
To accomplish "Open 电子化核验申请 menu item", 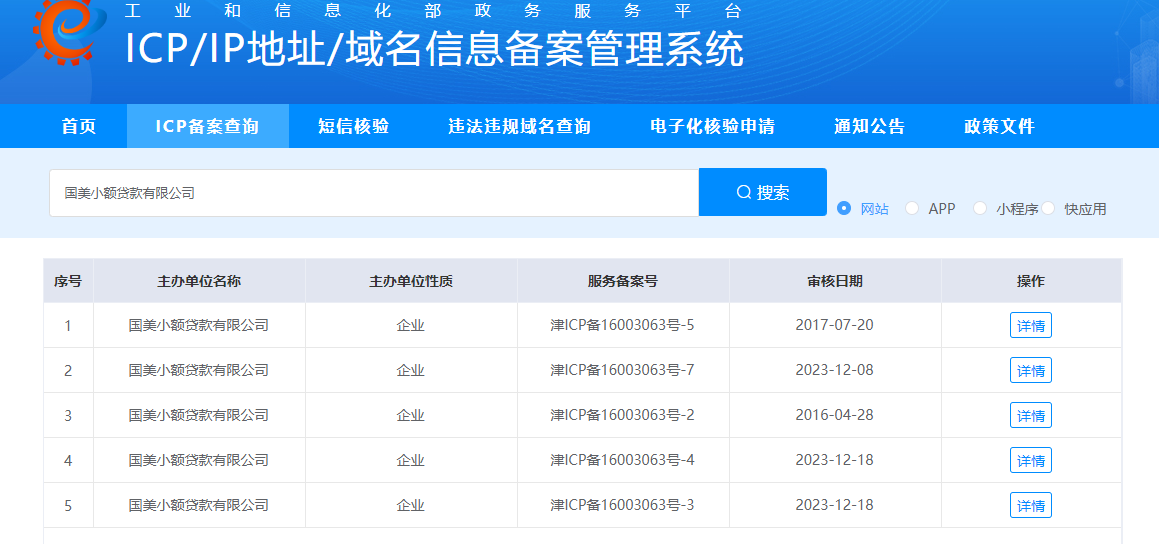I will pos(713,126).
